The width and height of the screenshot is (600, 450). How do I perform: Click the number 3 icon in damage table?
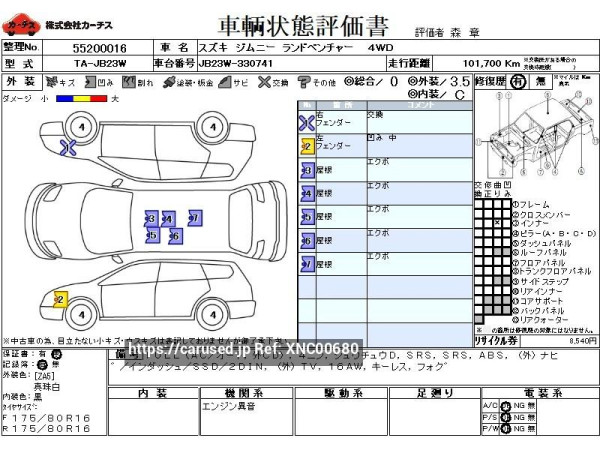click(308, 170)
